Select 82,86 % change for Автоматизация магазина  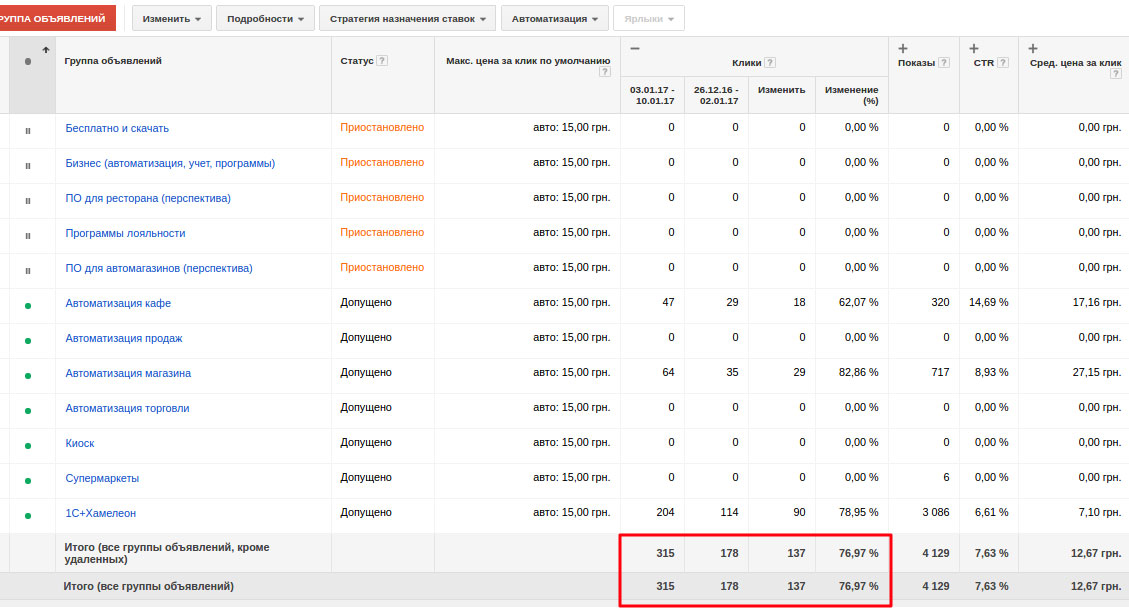pos(858,372)
